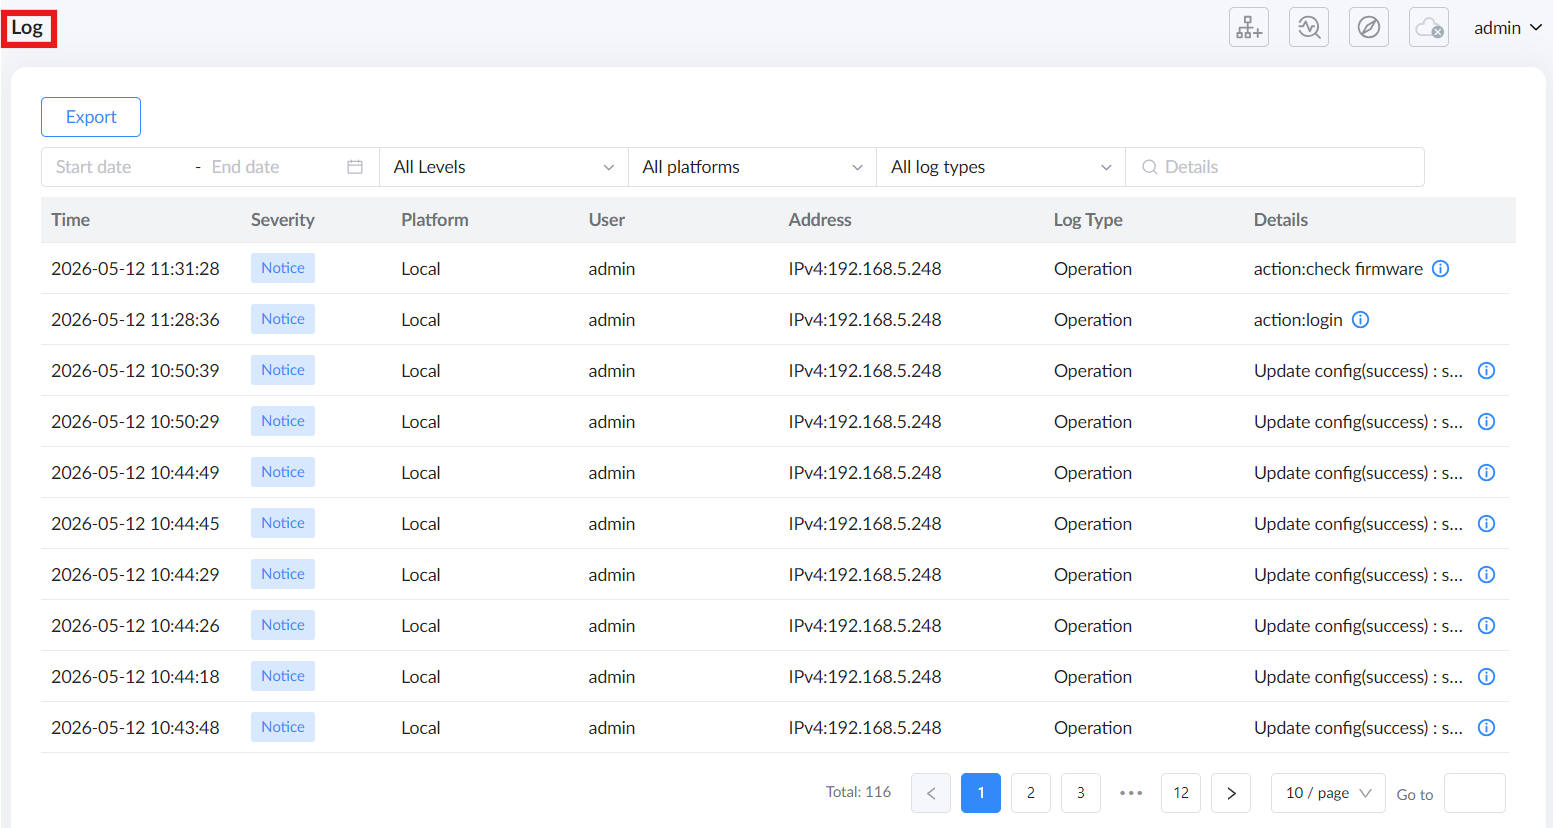Expand the All Levels dropdown

click(x=504, y=167)
